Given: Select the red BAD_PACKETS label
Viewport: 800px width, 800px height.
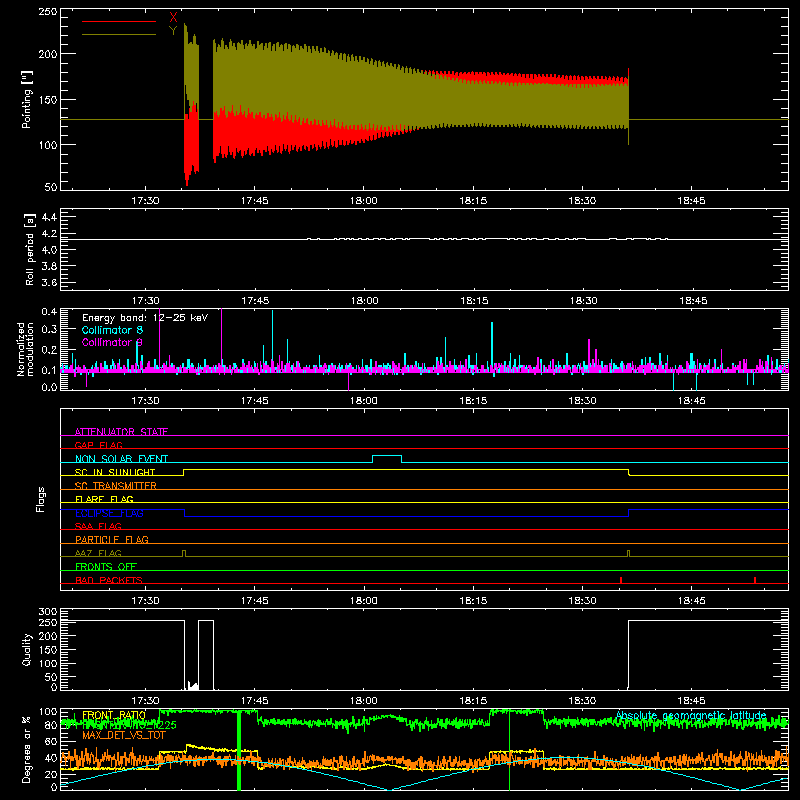Looking at the screenshot, I should click(109, 580).
